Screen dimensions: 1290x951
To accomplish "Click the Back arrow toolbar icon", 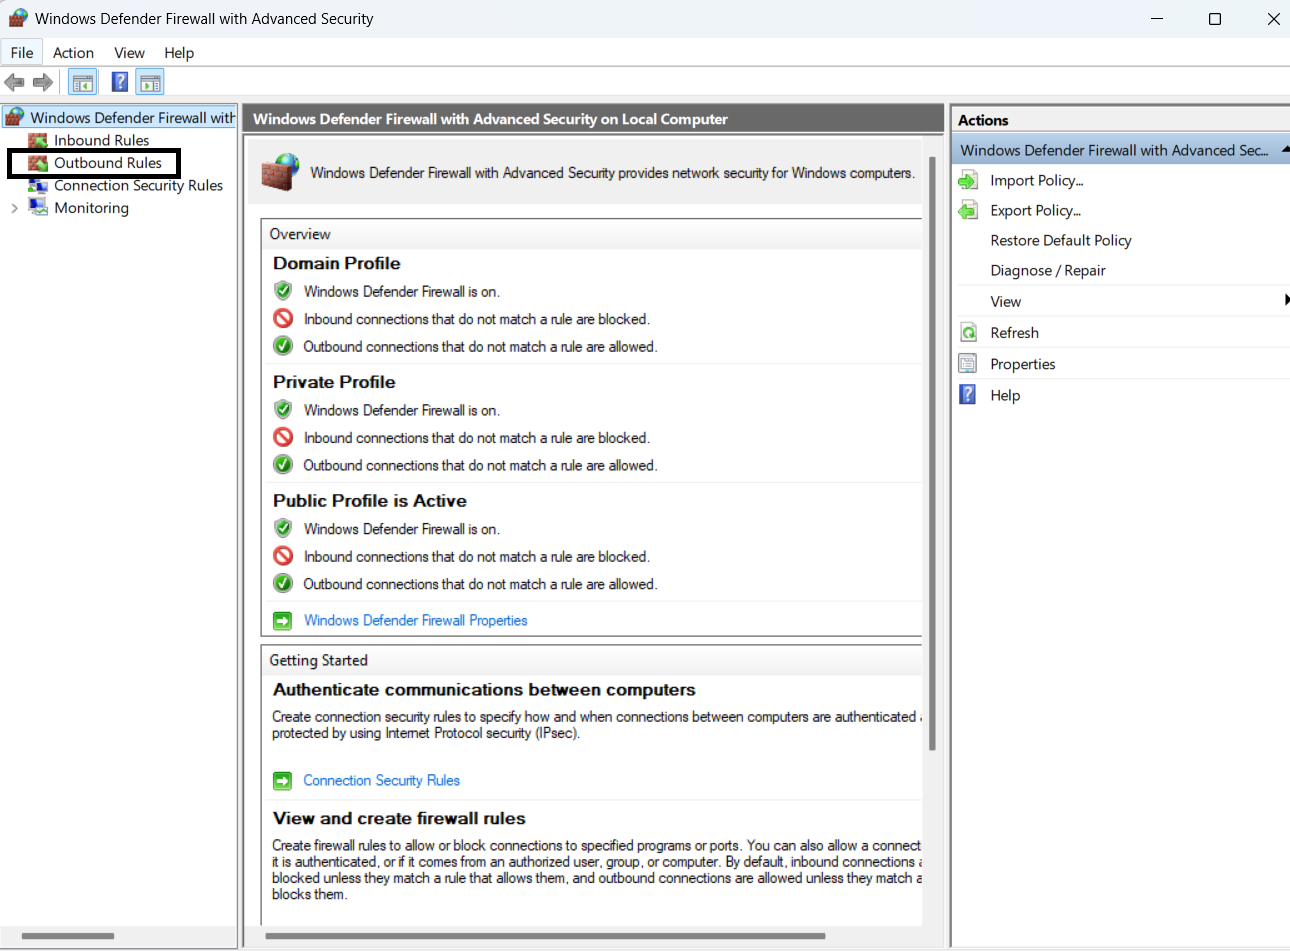I will pos(14,82).
